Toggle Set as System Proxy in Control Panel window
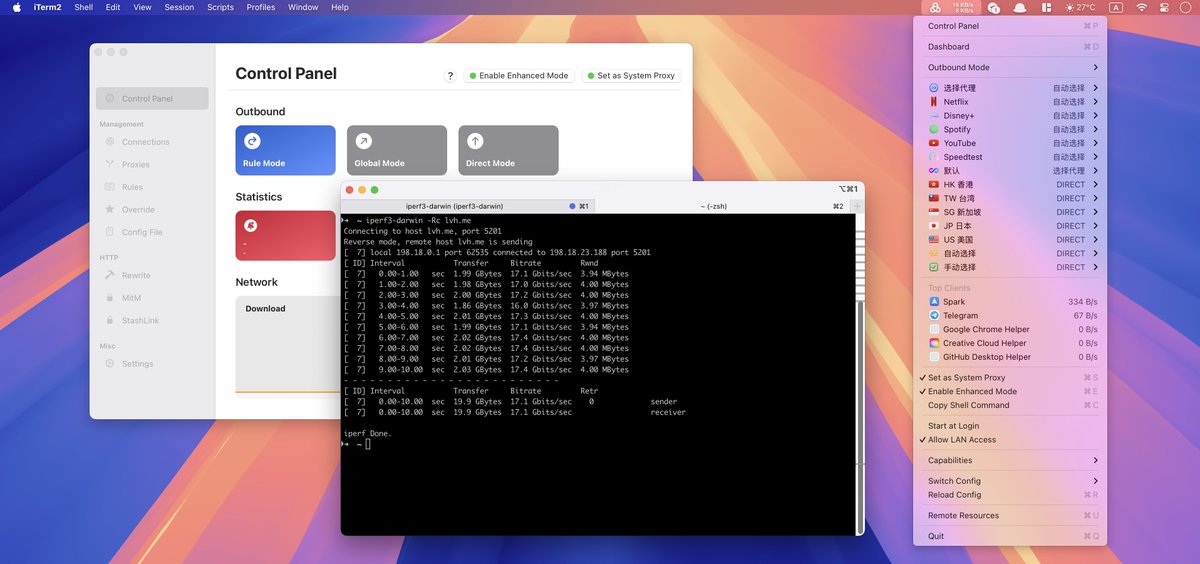Screen dimensions: 1200x564 pos(631,76)
